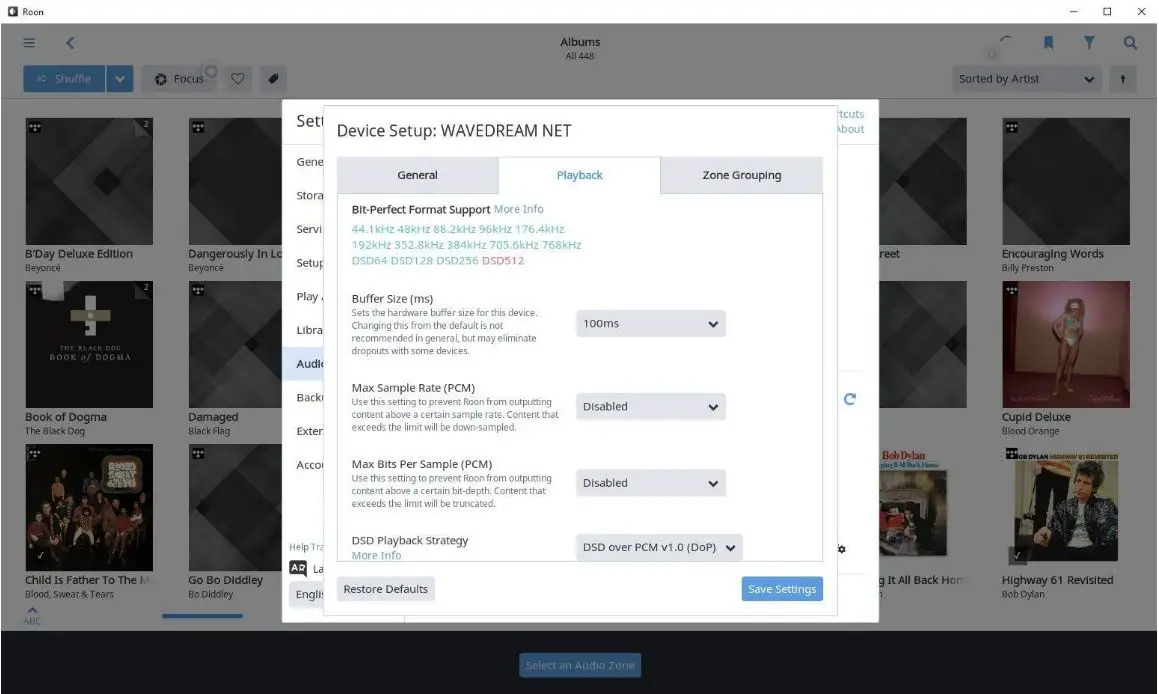Screen dimensions: 1159x694
Task: Click the heart favorites filter
Action: click(238, 78)
